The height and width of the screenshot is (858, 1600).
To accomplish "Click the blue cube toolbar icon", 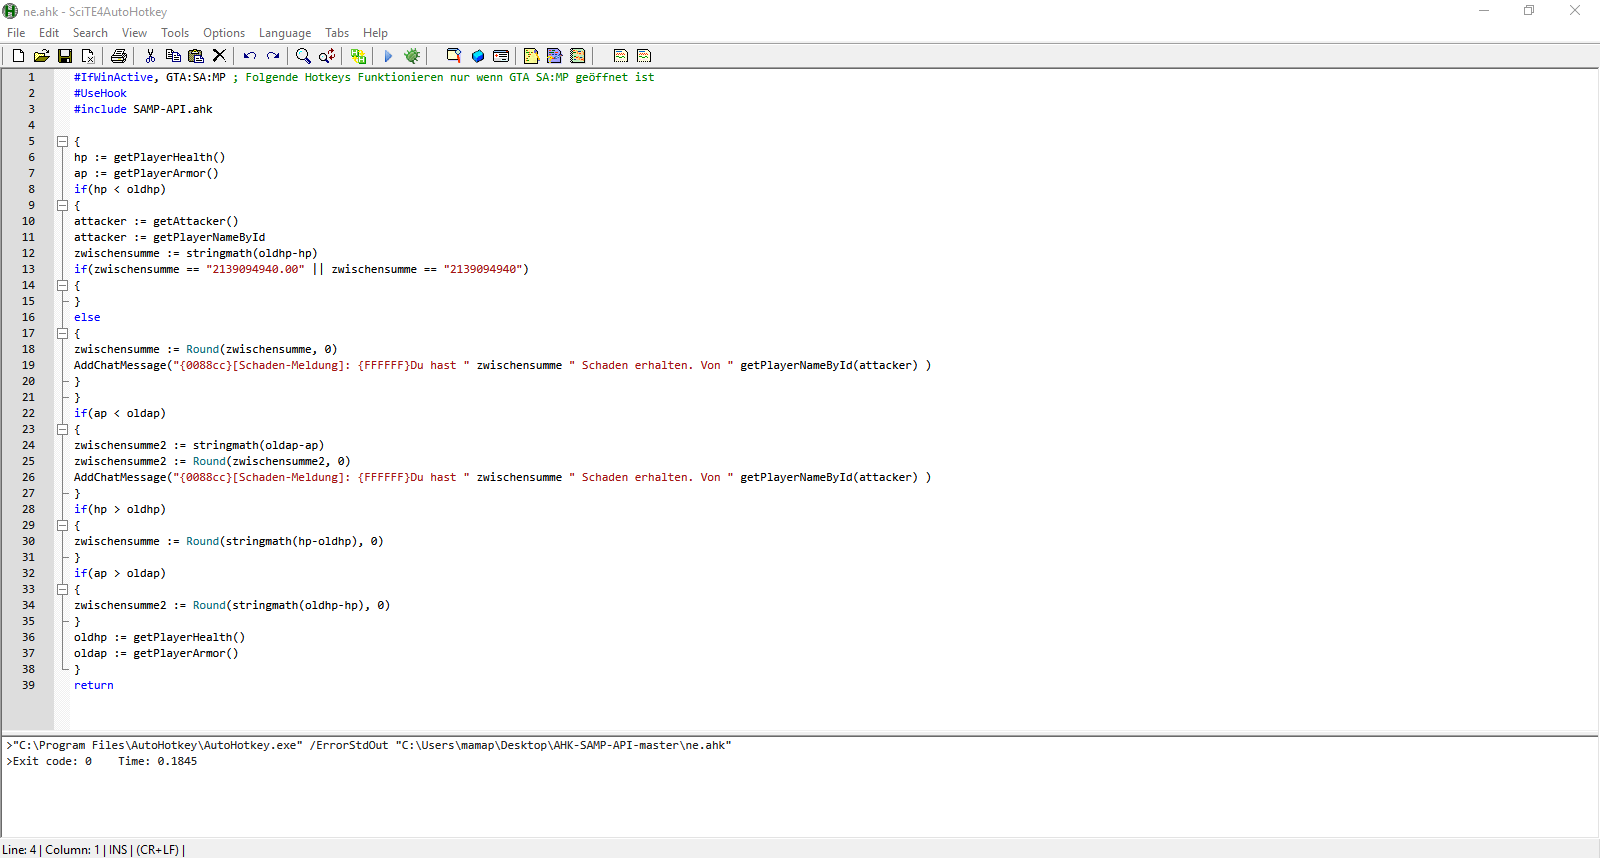I will (x=478, y=56).
